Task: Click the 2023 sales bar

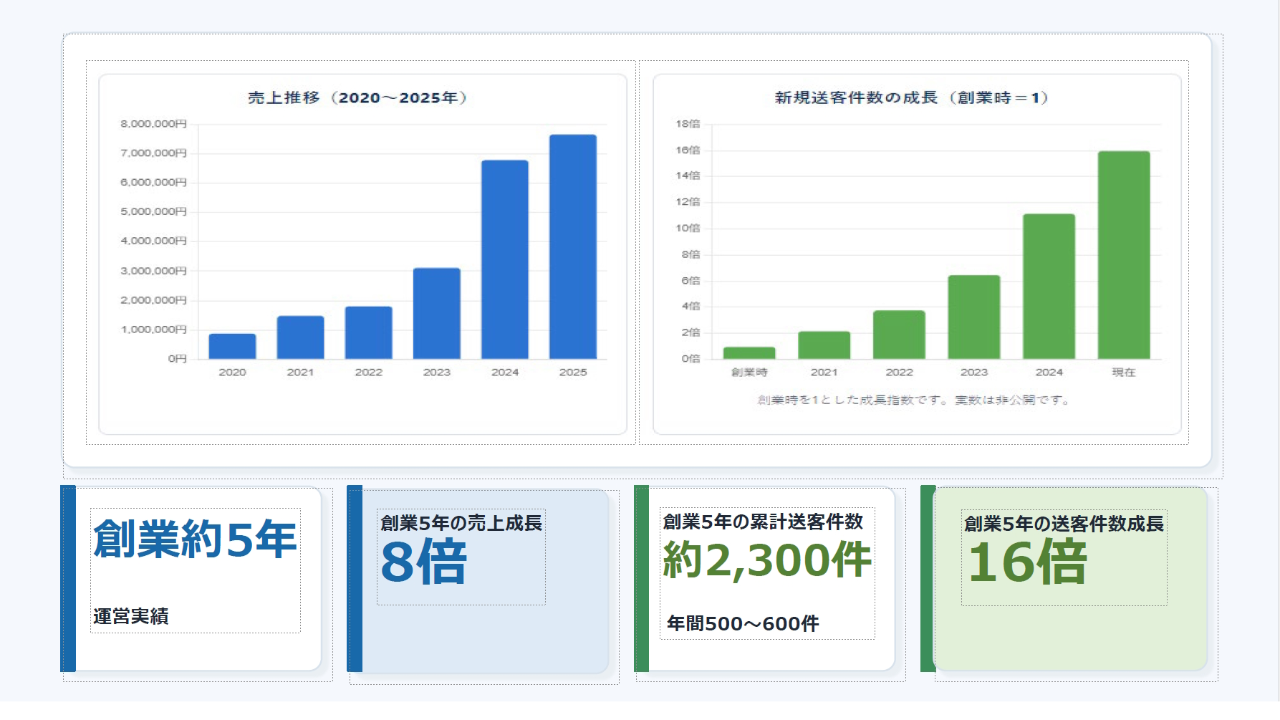Action: pos(436,313)
